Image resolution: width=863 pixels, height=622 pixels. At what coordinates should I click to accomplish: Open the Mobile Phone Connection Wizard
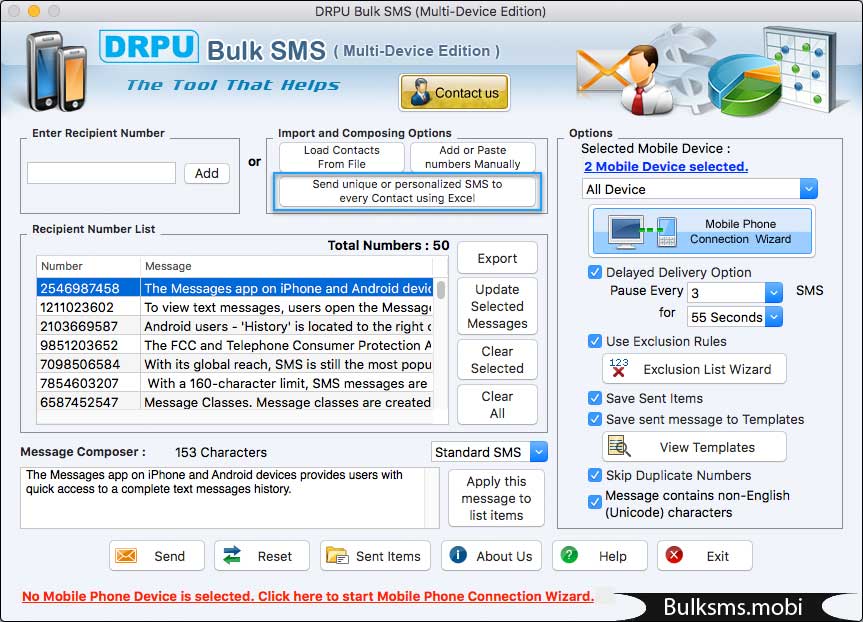pyautogui.click(x=702, y=231)
